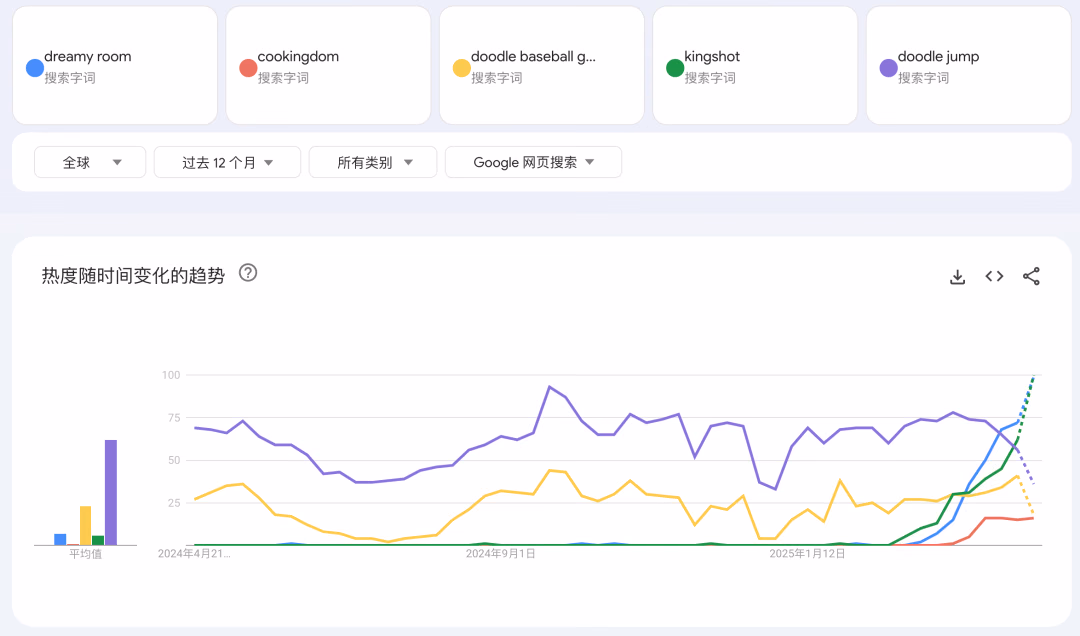Click the 平均值 label under the bars
The width and height of the screenshot is (1080, 636).
(x=85, y=554)
